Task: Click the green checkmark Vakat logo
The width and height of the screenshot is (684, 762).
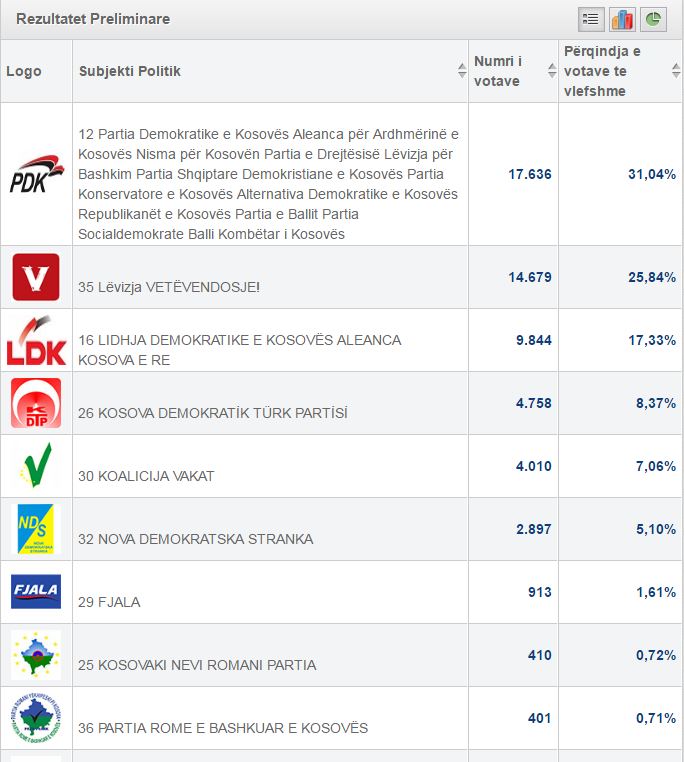Action: (36, 466)
